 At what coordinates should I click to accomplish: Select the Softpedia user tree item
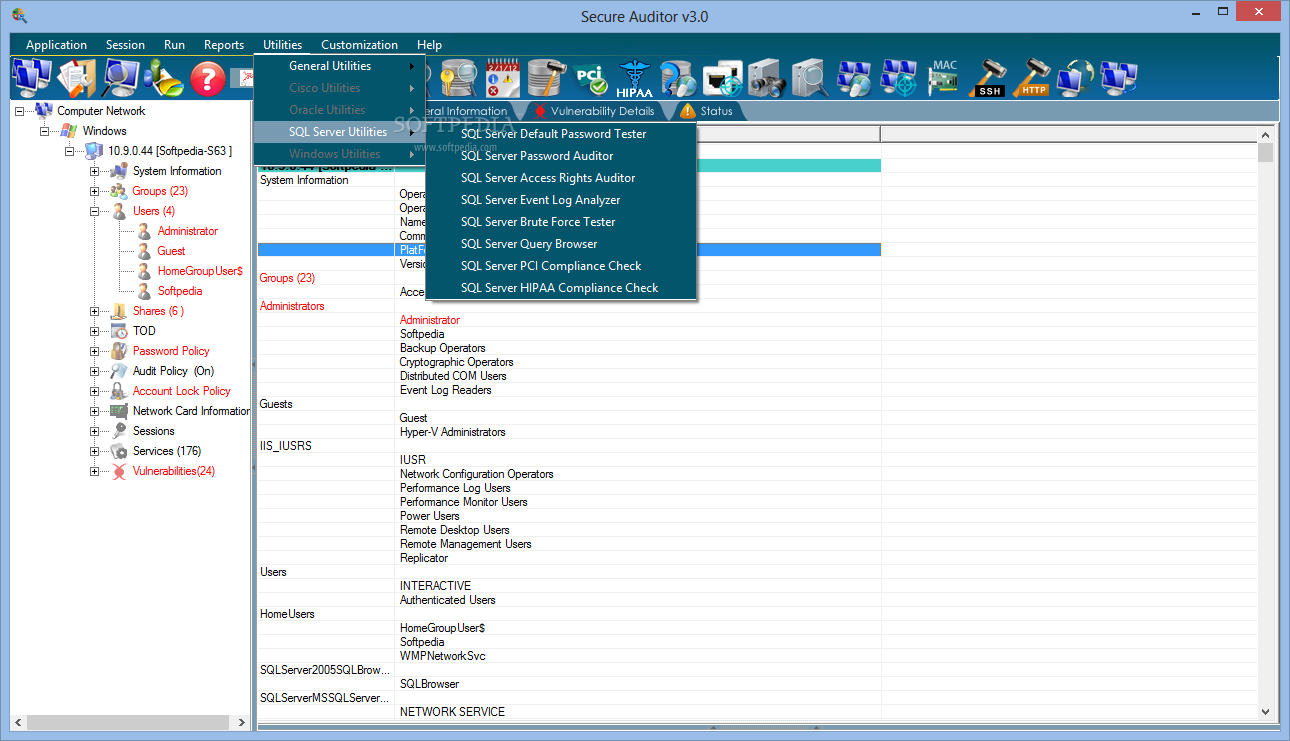pyautogui.click(x=180, y=291)
